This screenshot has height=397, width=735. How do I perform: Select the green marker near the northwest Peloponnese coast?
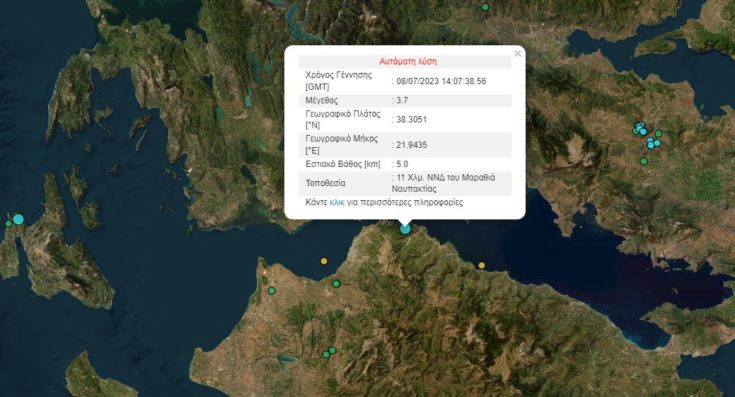[x=271, y=291]
